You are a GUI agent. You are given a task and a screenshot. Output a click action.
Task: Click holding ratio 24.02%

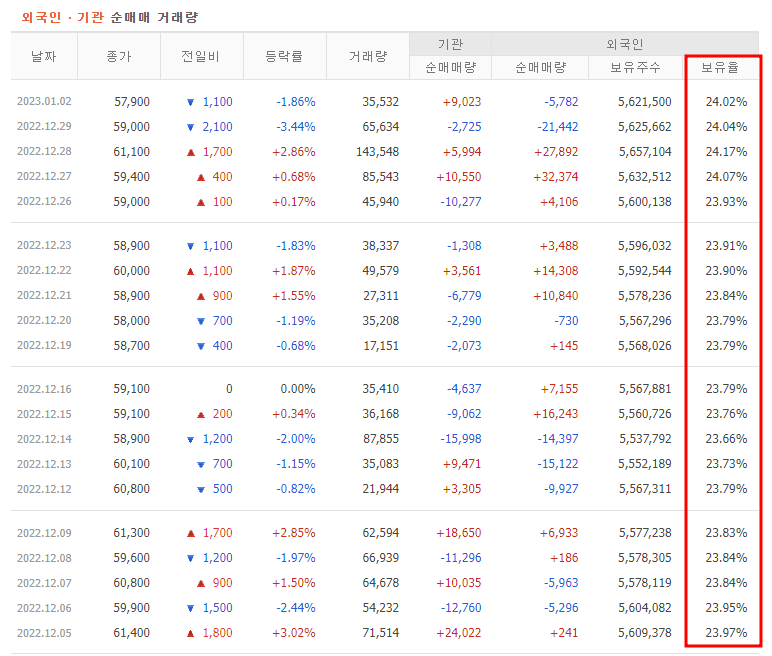726,101
